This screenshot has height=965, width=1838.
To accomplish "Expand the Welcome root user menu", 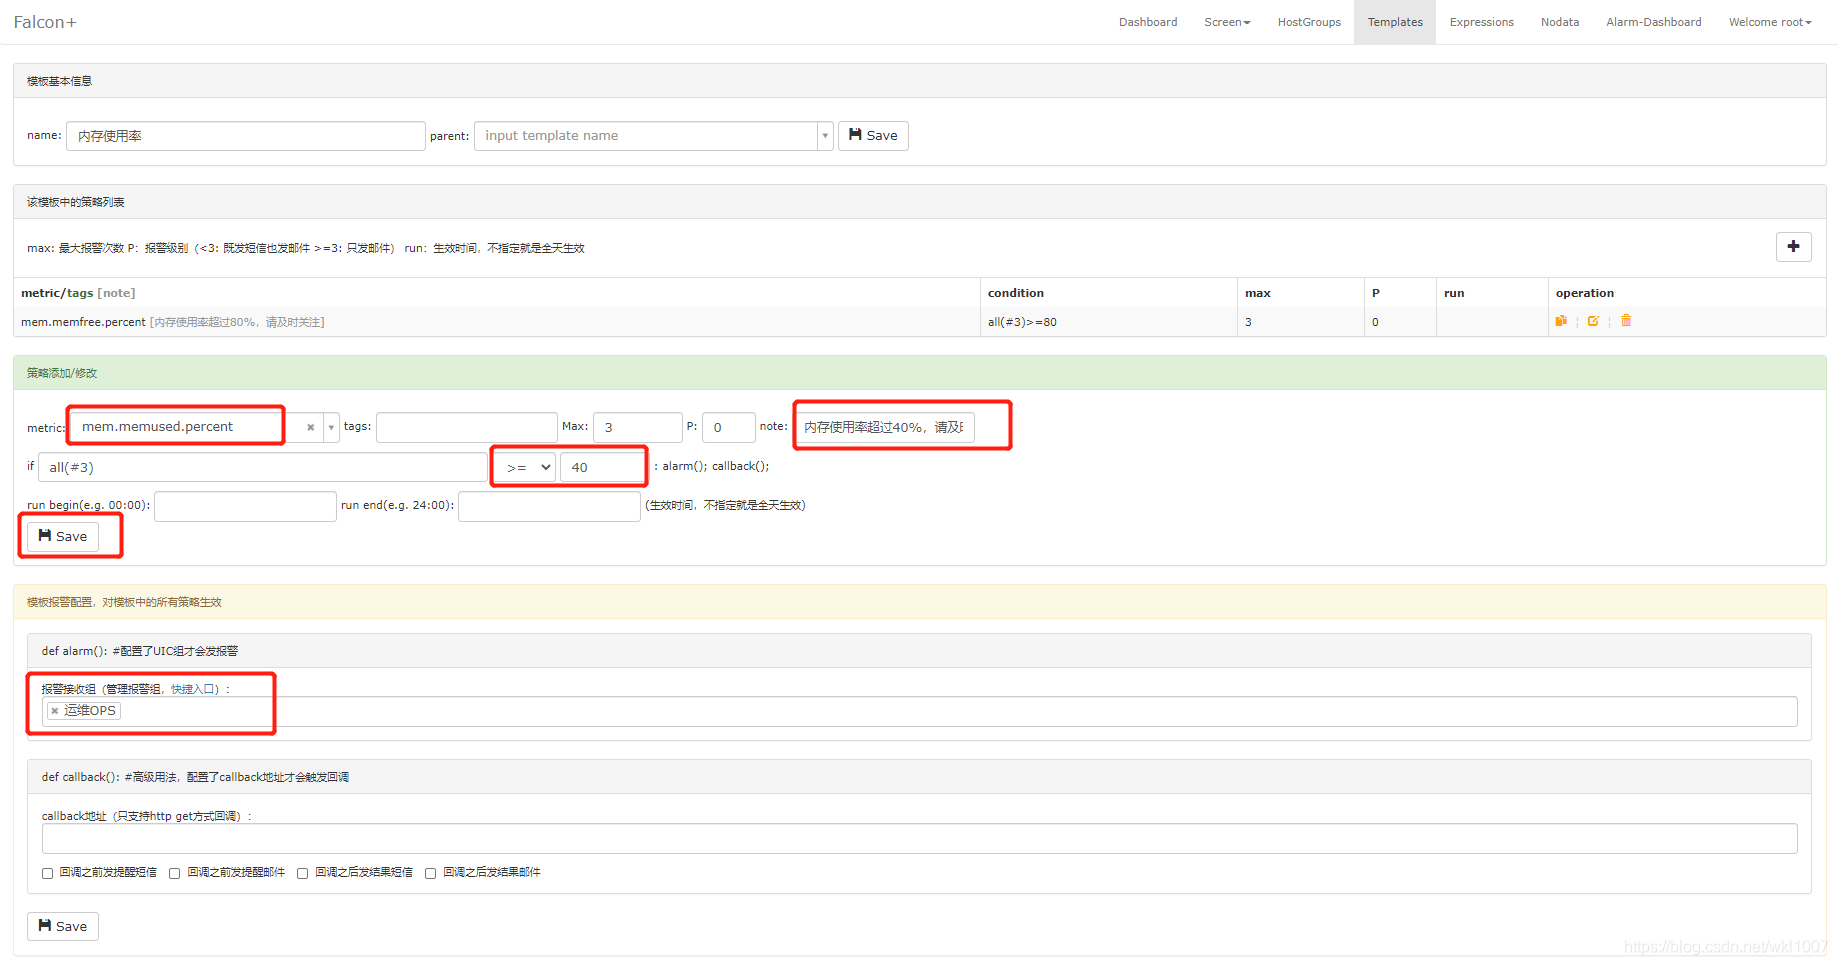I will [1769, 22].
